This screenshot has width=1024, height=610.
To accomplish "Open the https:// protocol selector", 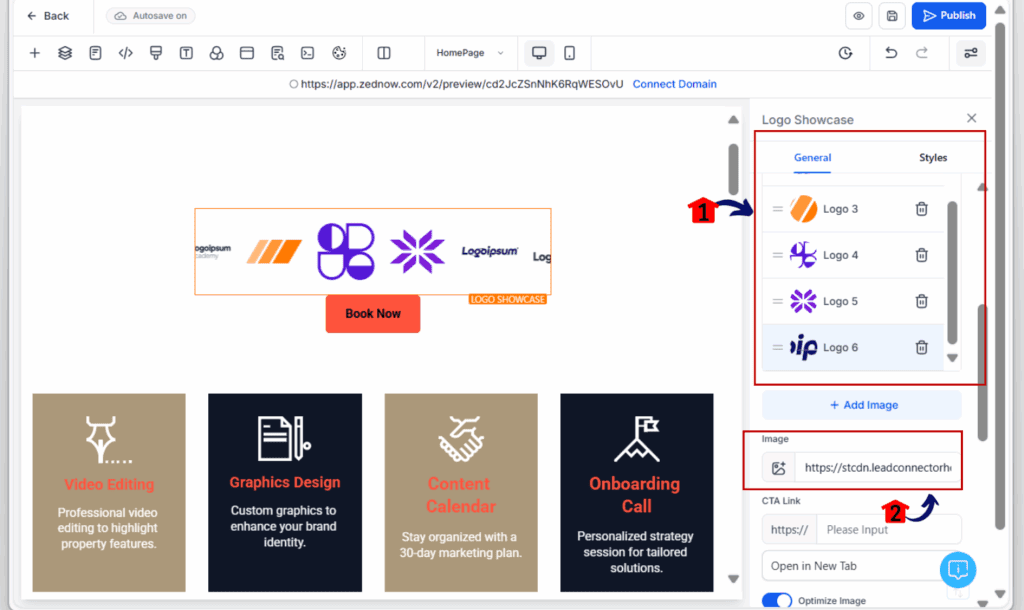I will pos(789,530).
